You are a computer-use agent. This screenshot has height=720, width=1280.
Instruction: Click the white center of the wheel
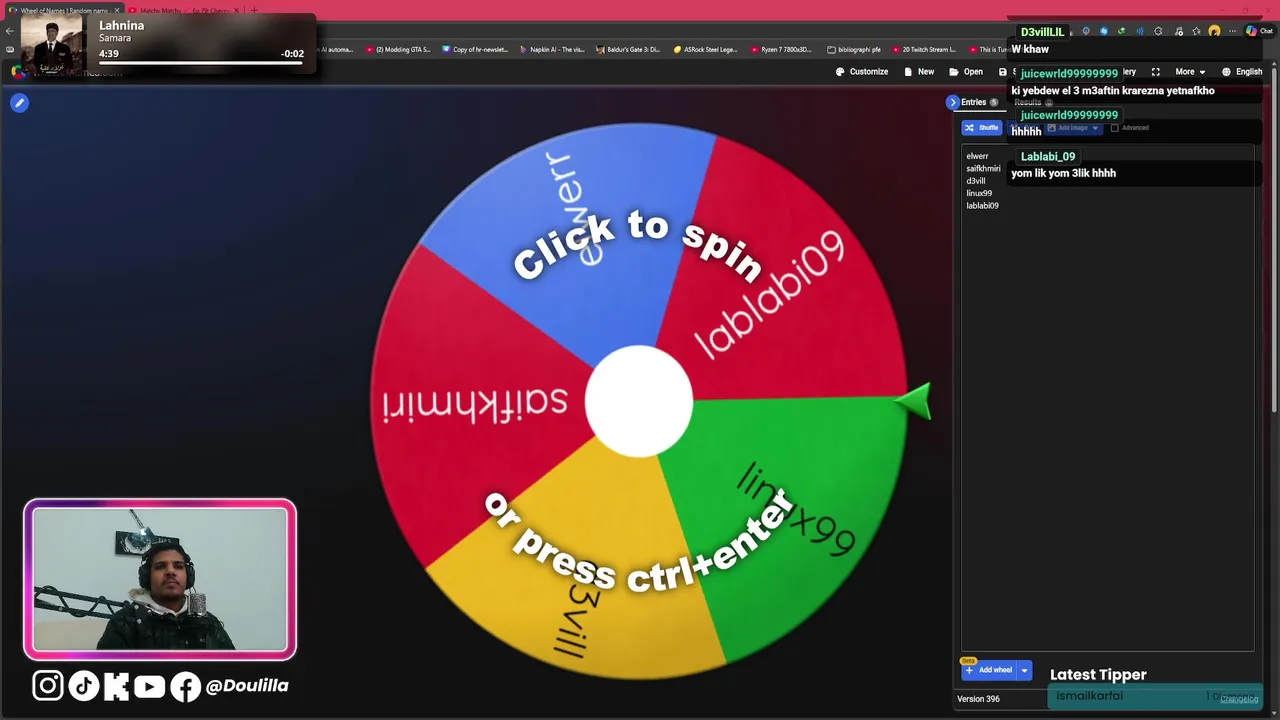click(x=638, y=401)
